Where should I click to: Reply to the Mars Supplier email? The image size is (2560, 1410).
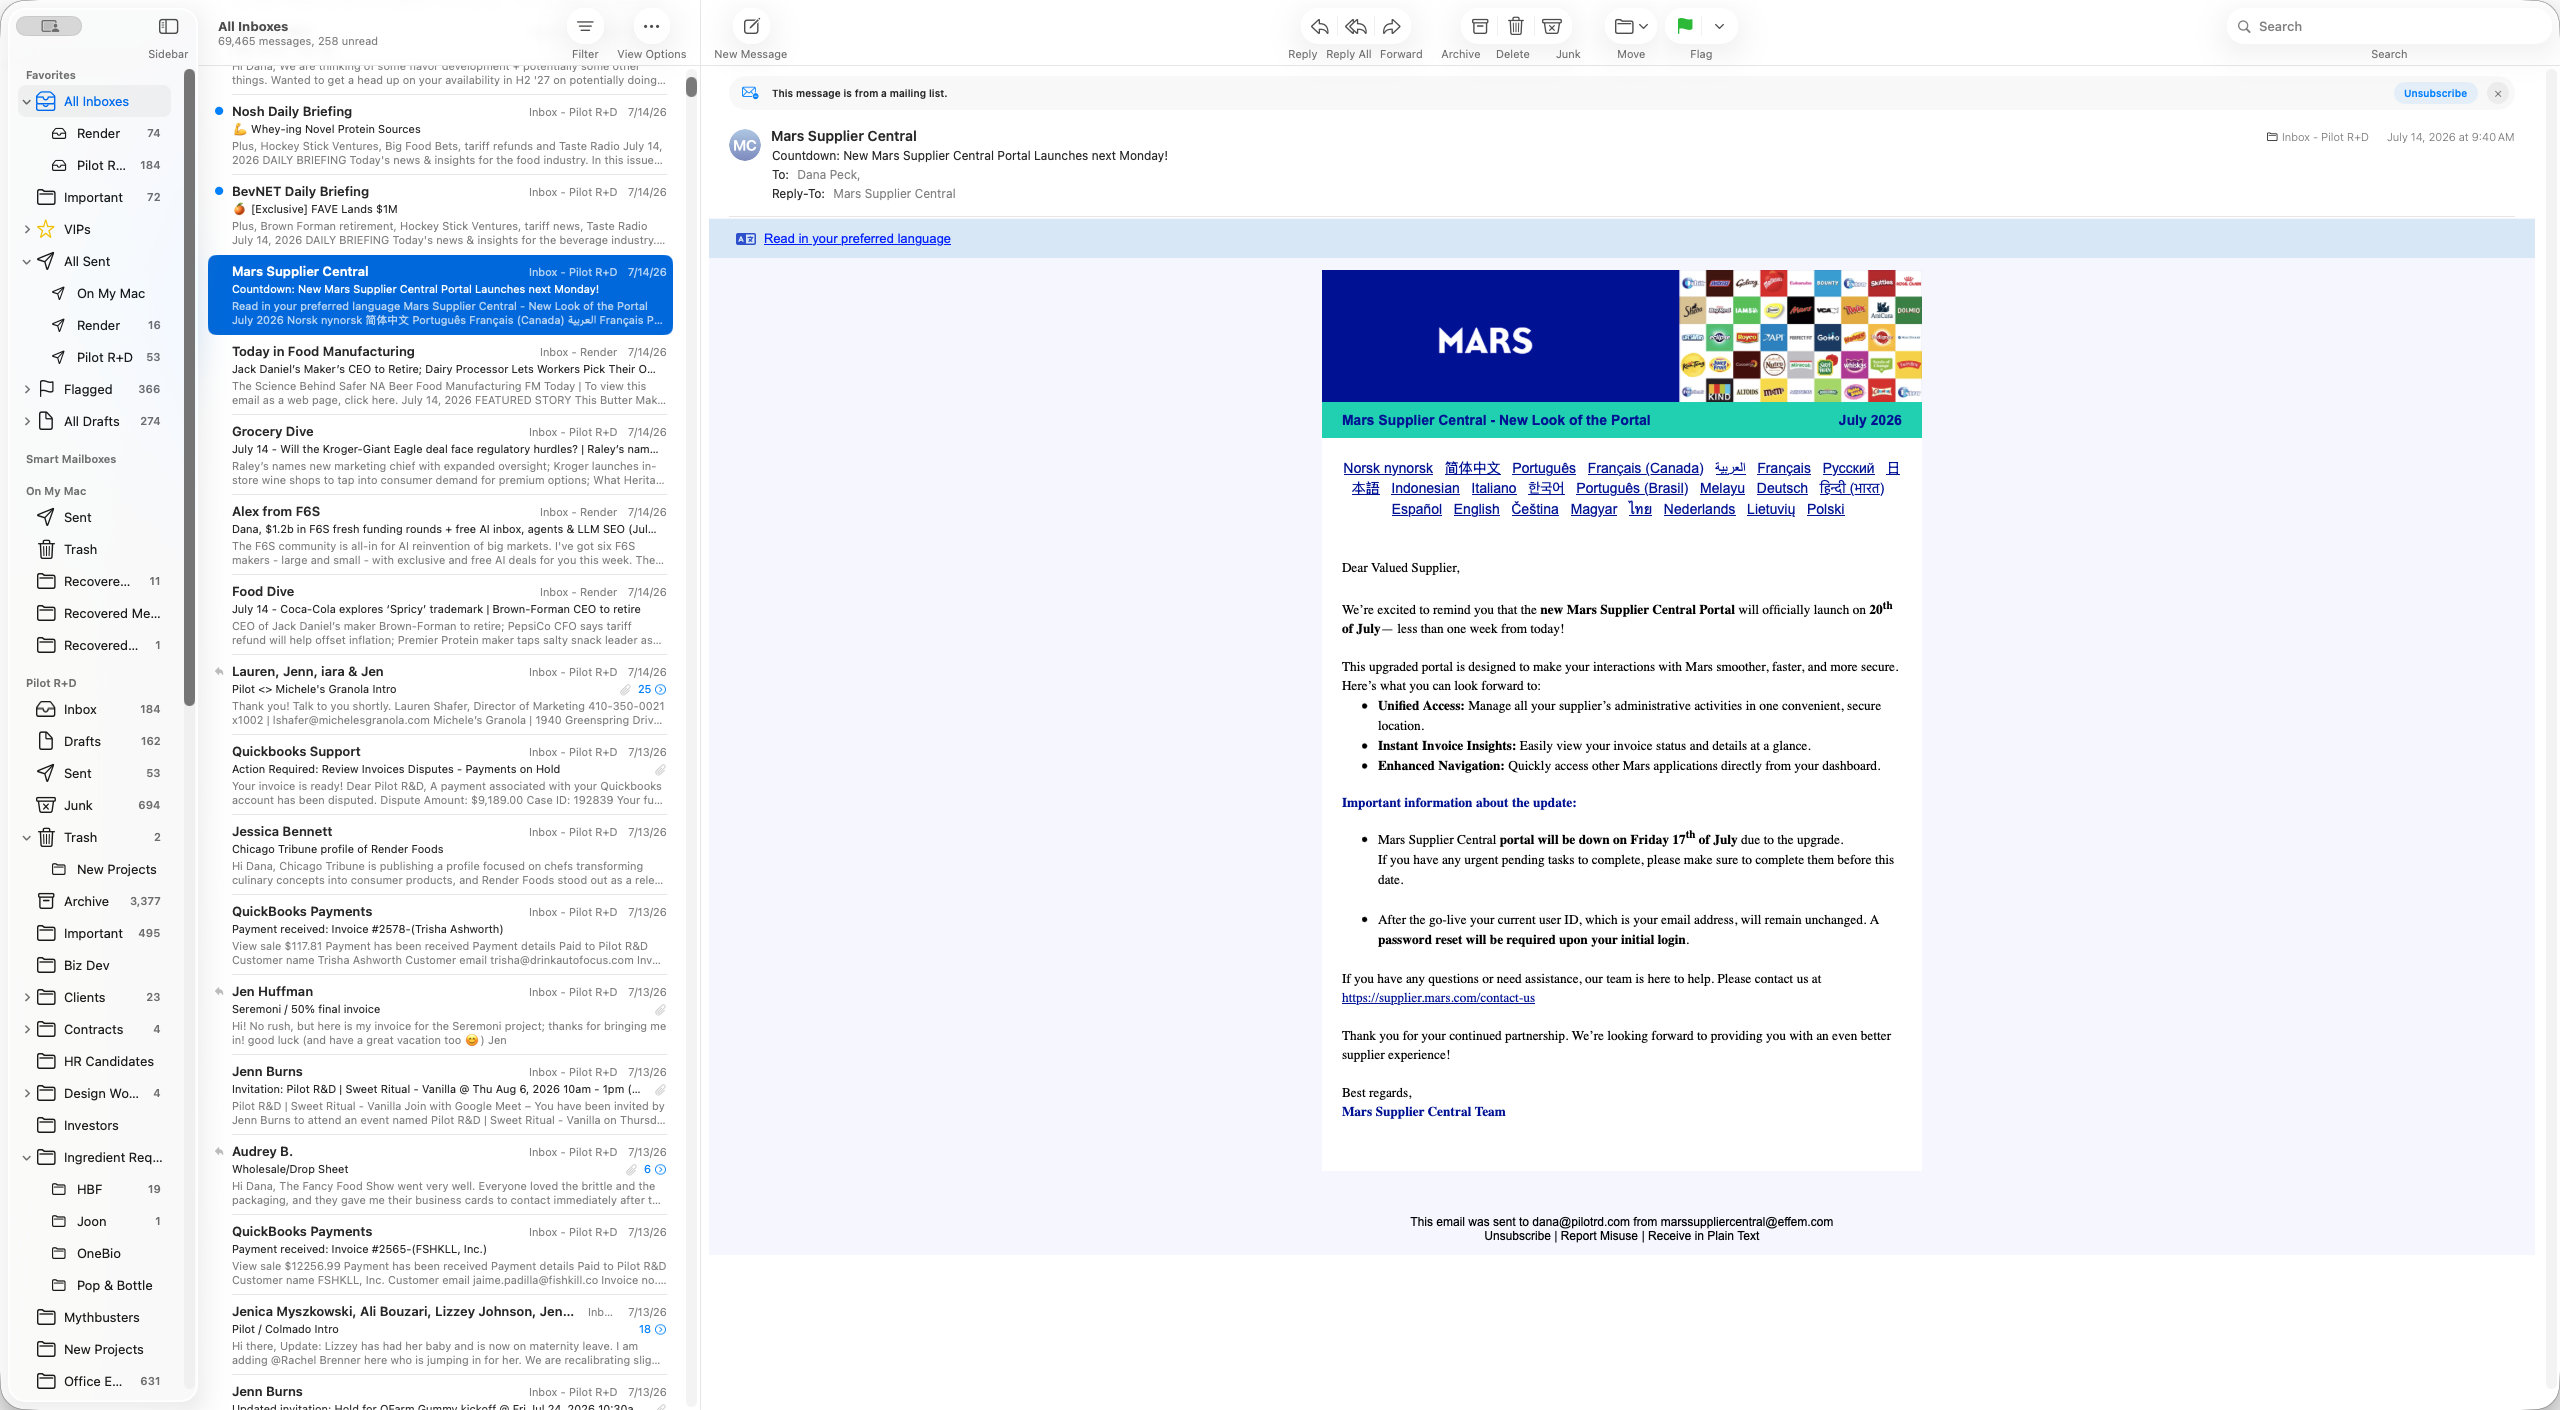pyautogui.click(x=1319, y=27)
